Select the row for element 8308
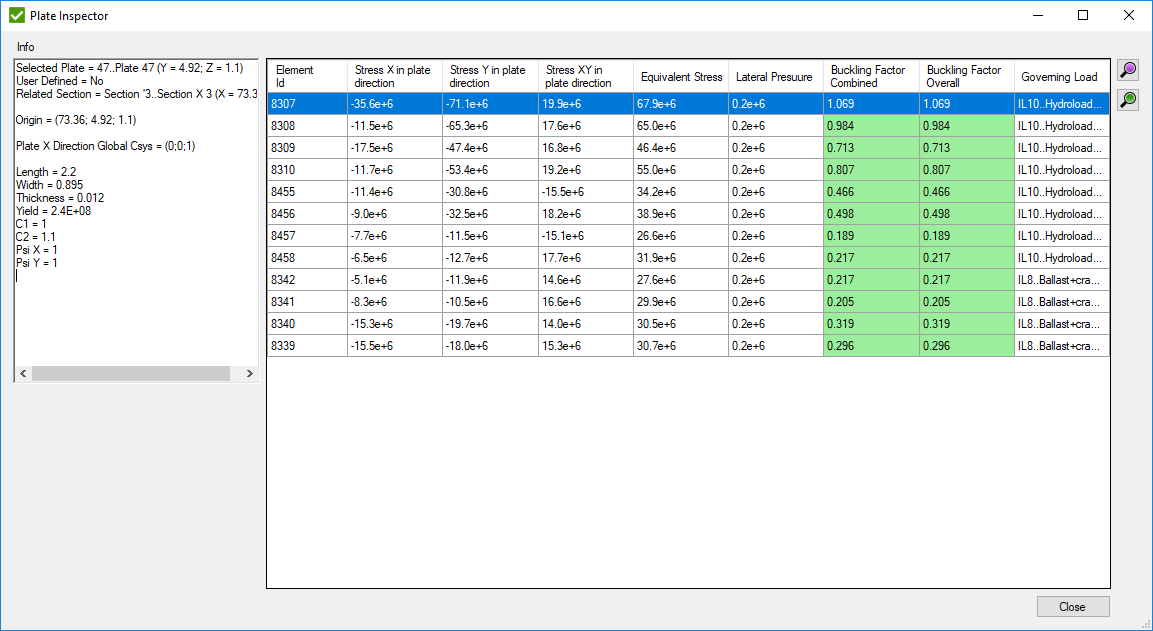Image resolution: width=1153 pixels, height=631 pixels. 688,126
